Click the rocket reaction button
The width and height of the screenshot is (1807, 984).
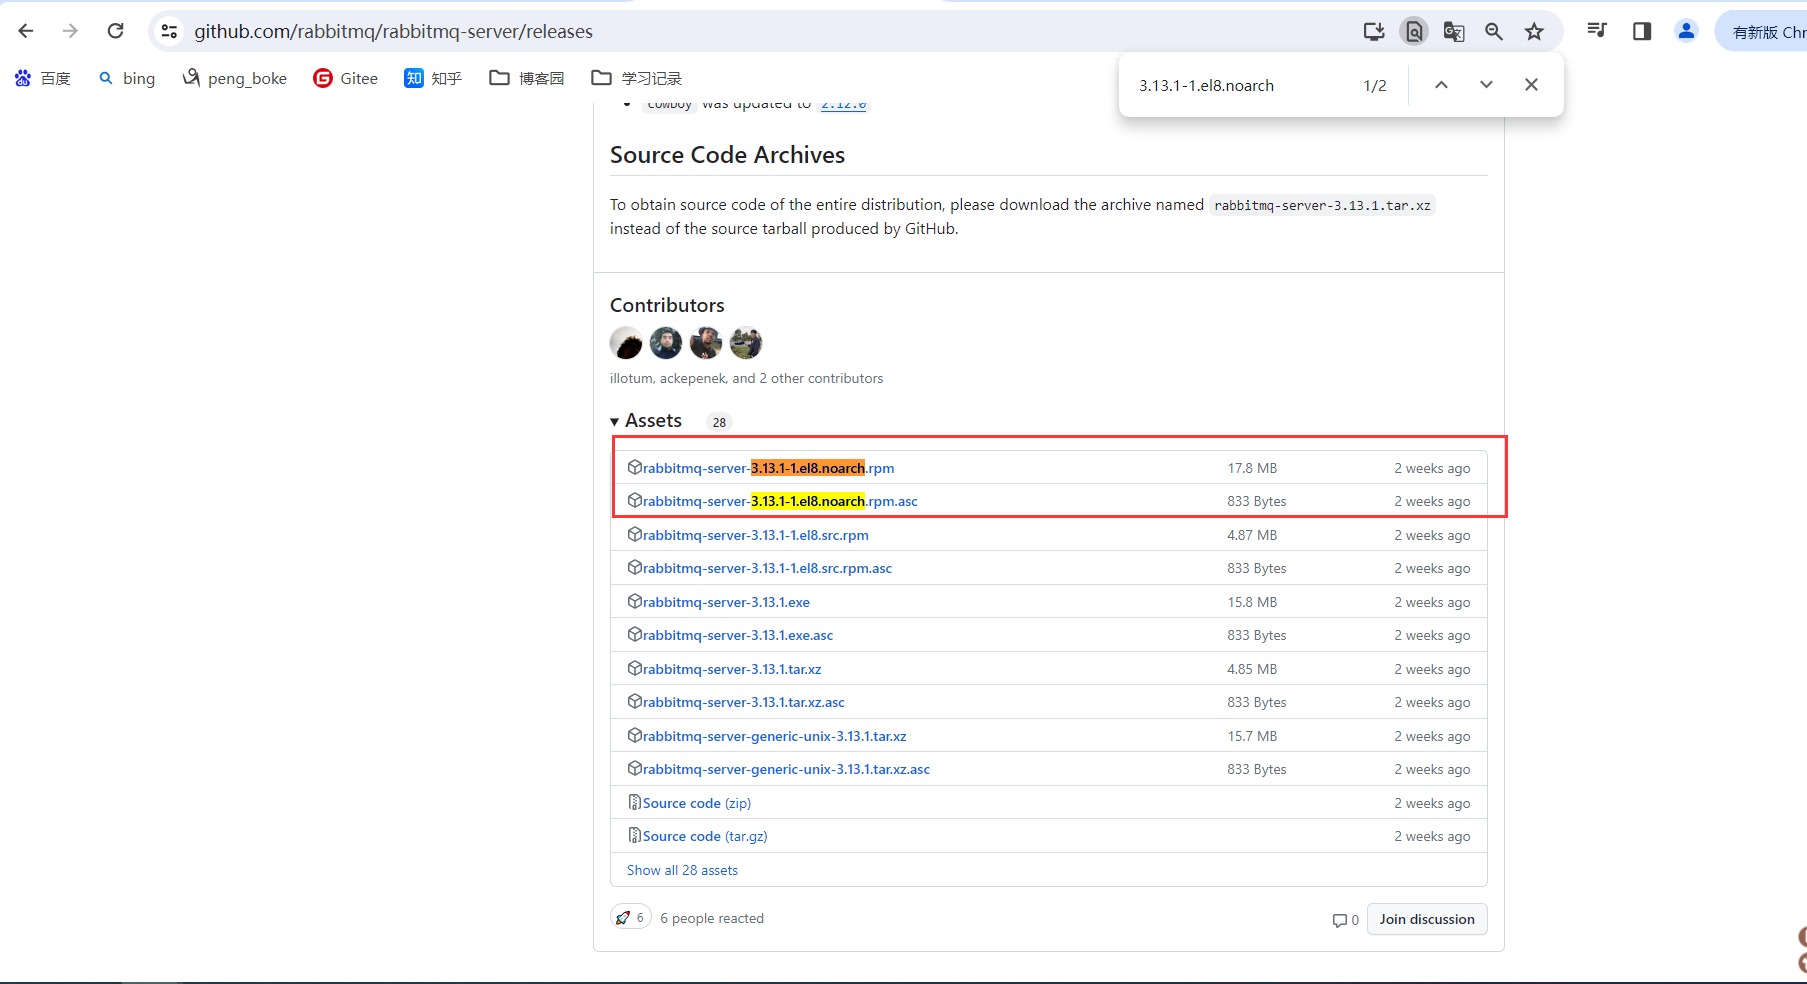click(x=631, y=917)
